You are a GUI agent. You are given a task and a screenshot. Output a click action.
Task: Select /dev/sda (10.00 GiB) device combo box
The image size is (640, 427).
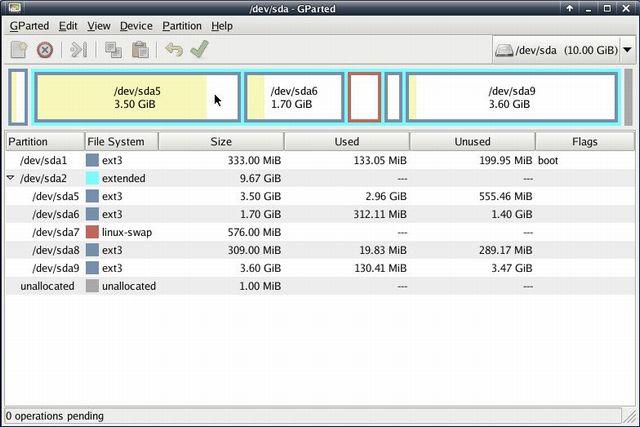point(564,50)
